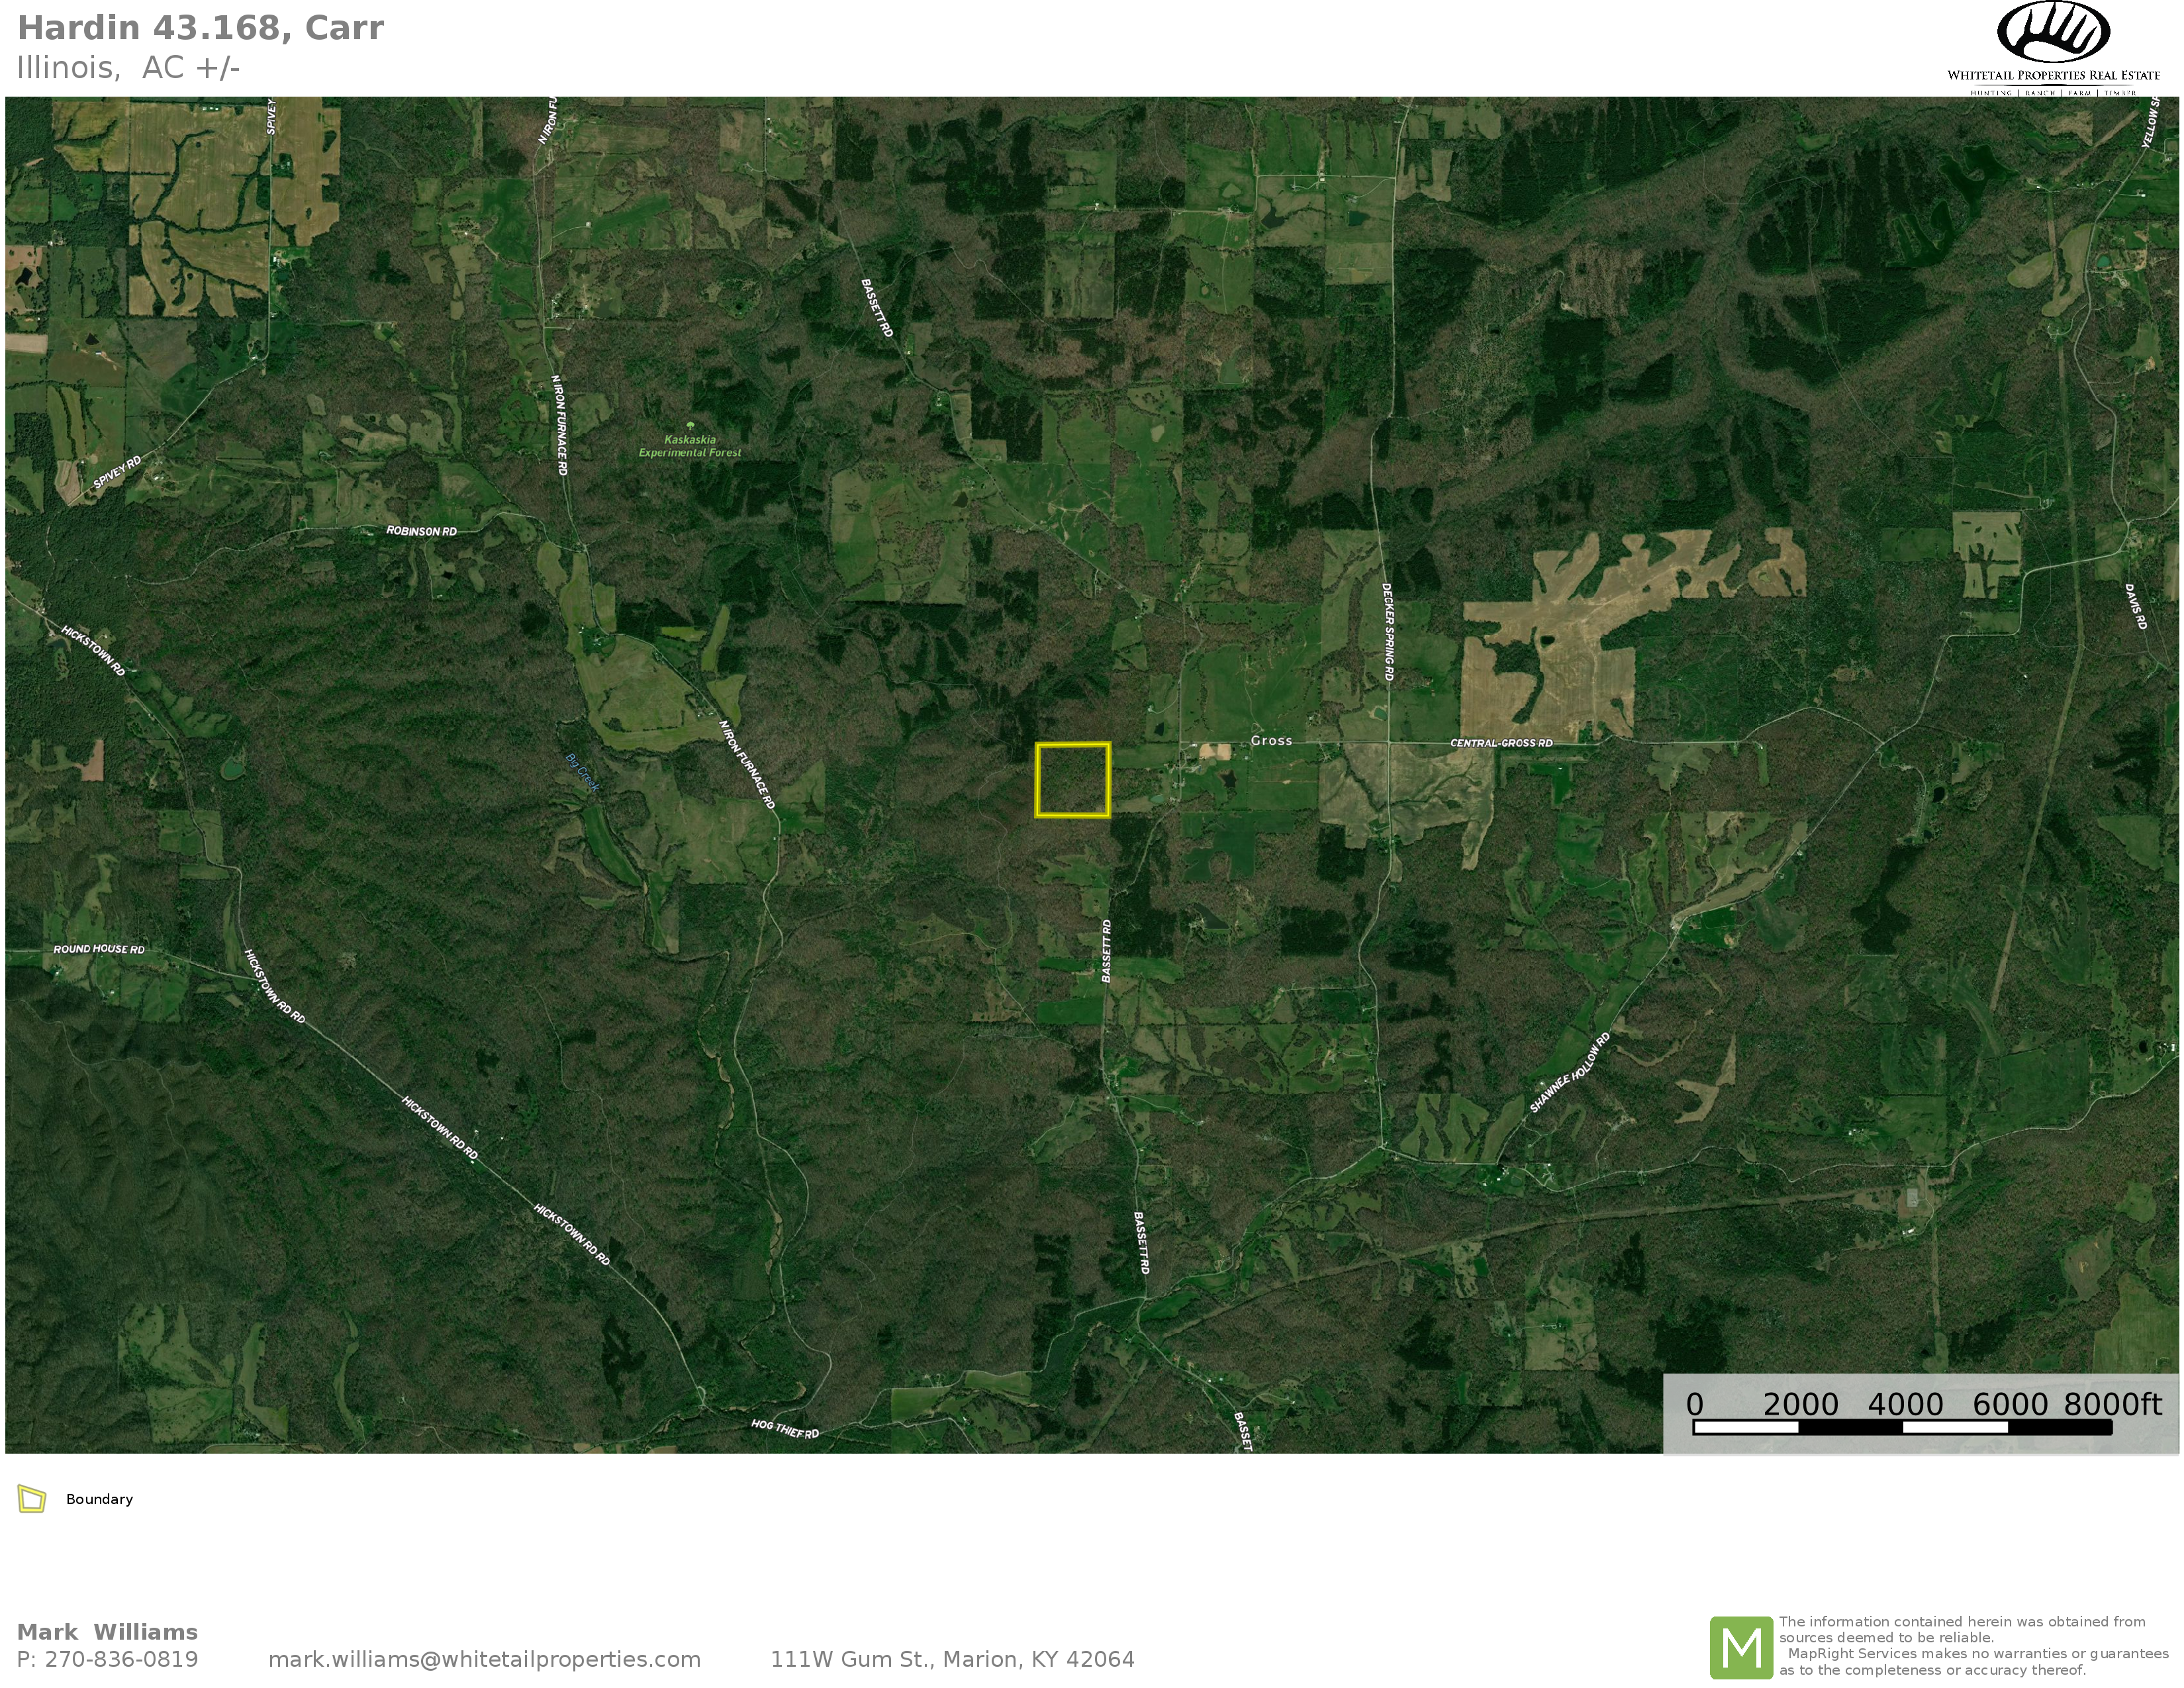Click the green MapRight M logo

(1741, 1647)
